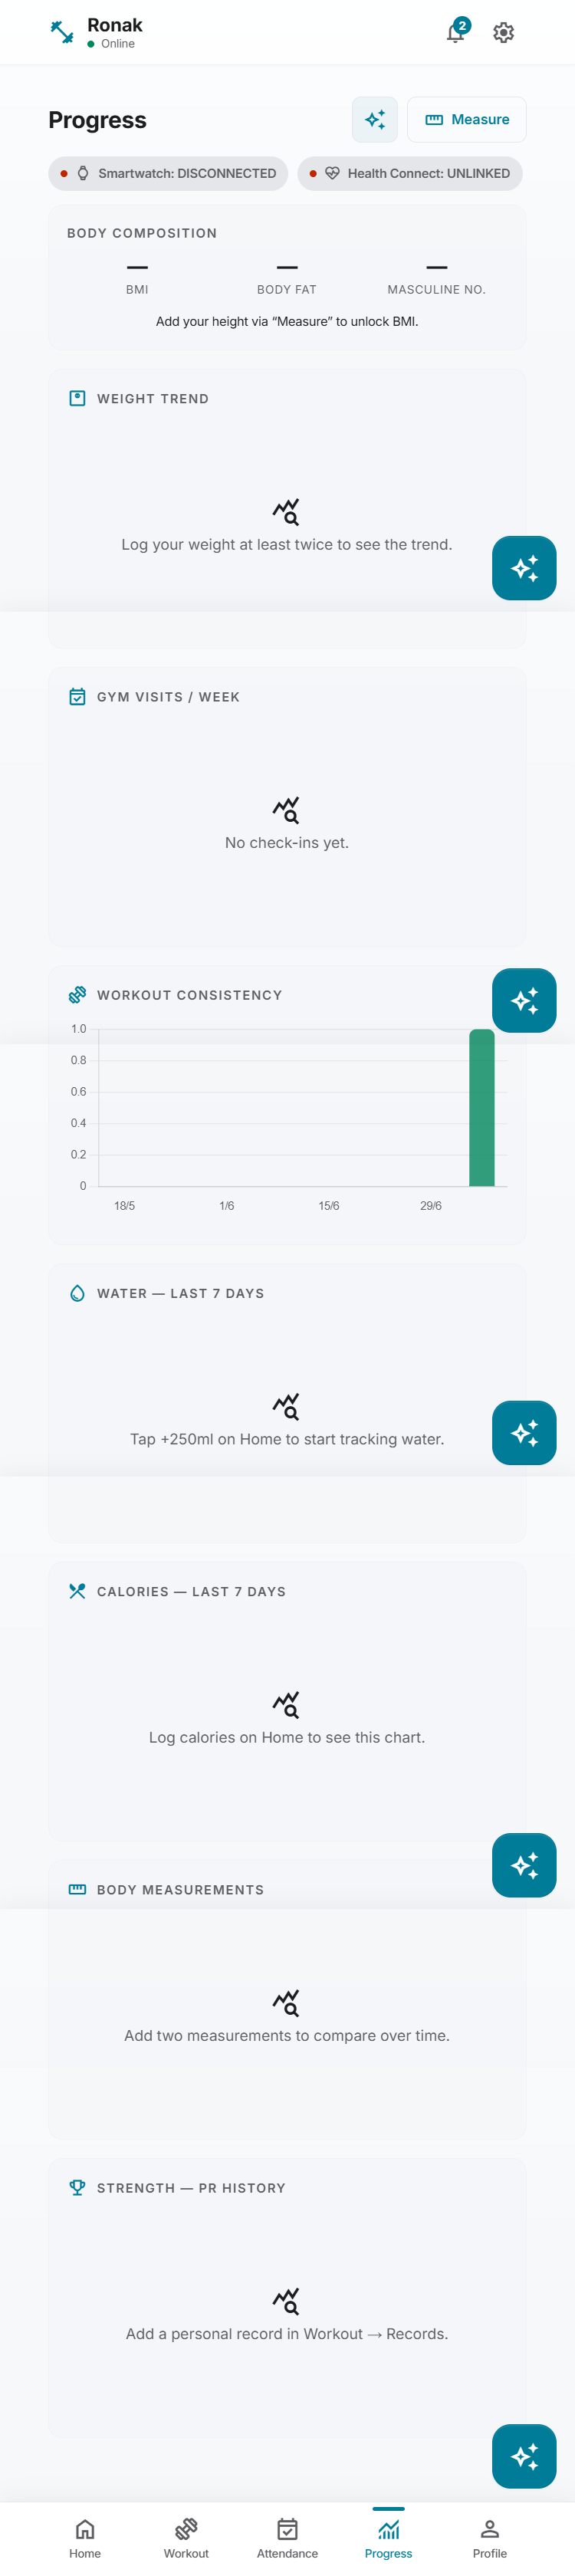Click the Gym Visits / Week calendar icon
The height and width of the screenshot is (2576, 575).
77,697
